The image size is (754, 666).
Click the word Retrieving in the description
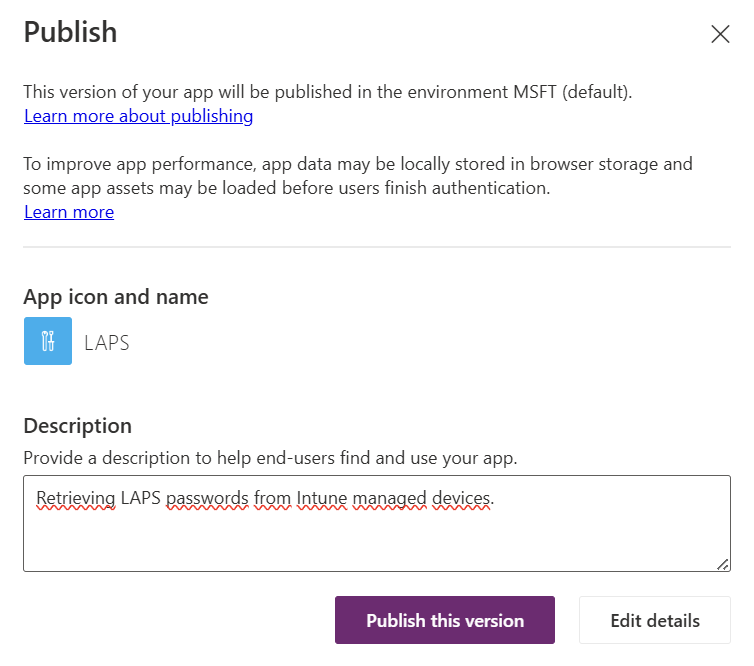point(76,497)
